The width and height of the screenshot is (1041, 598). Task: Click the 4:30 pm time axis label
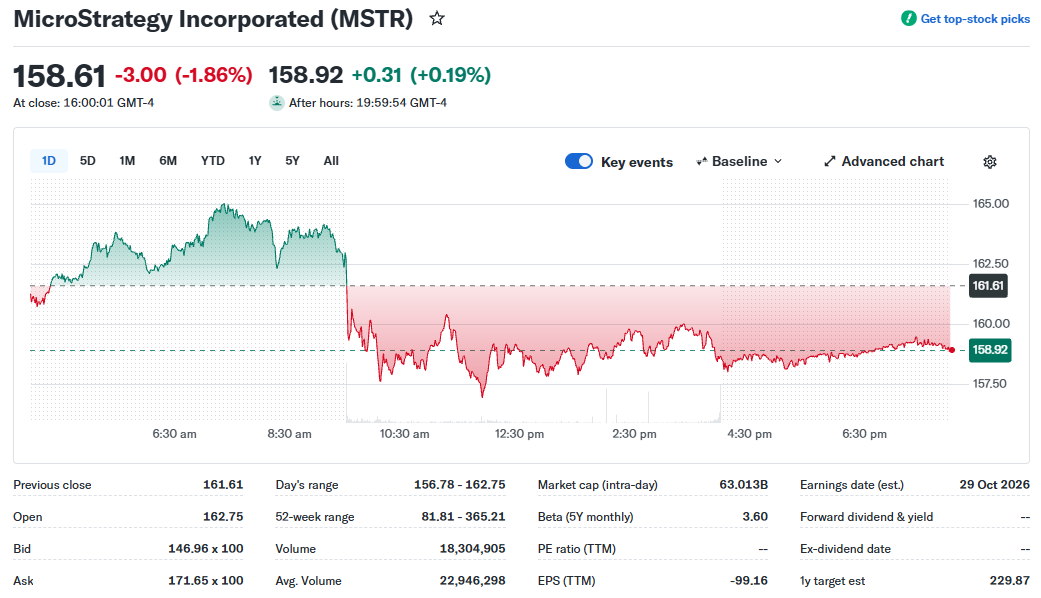(749, 433)
